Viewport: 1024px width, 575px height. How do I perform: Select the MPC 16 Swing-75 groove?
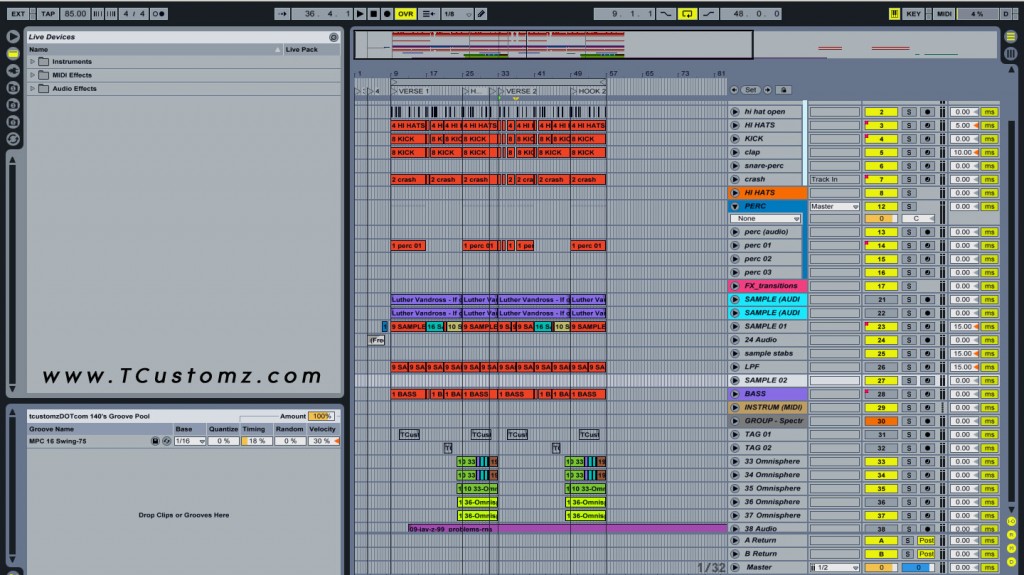[57, 441]
